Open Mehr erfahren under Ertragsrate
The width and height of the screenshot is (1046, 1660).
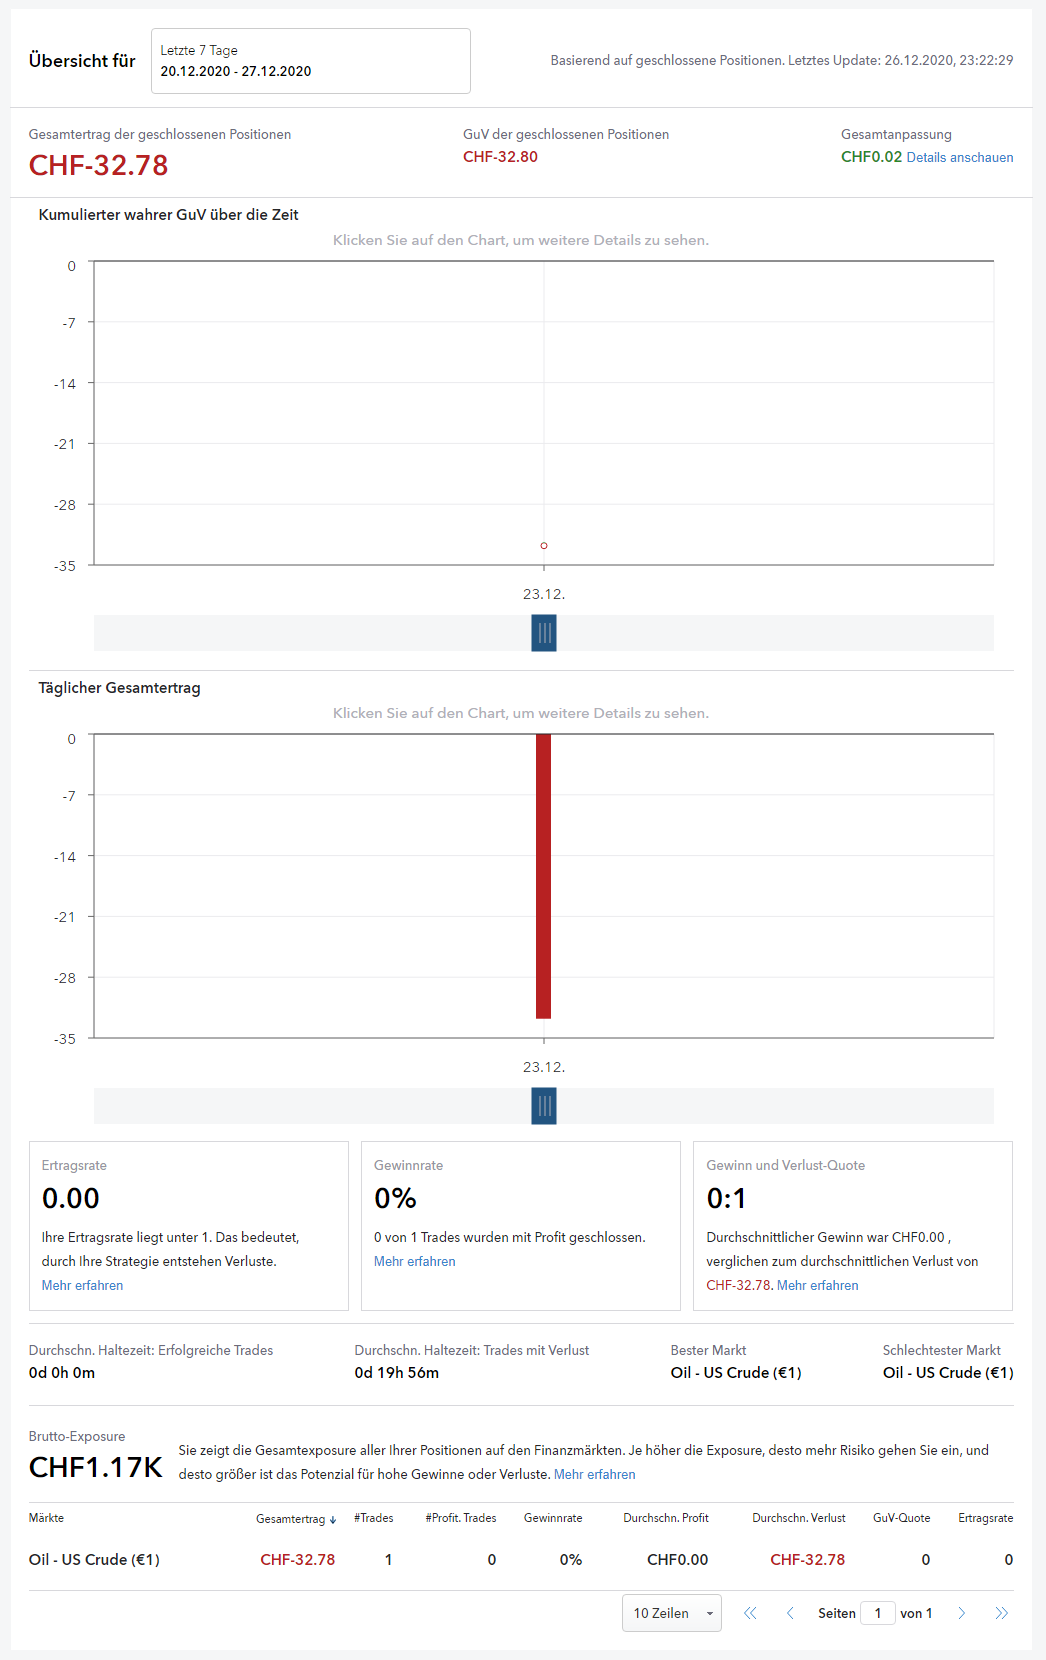tap(82, 1286)
